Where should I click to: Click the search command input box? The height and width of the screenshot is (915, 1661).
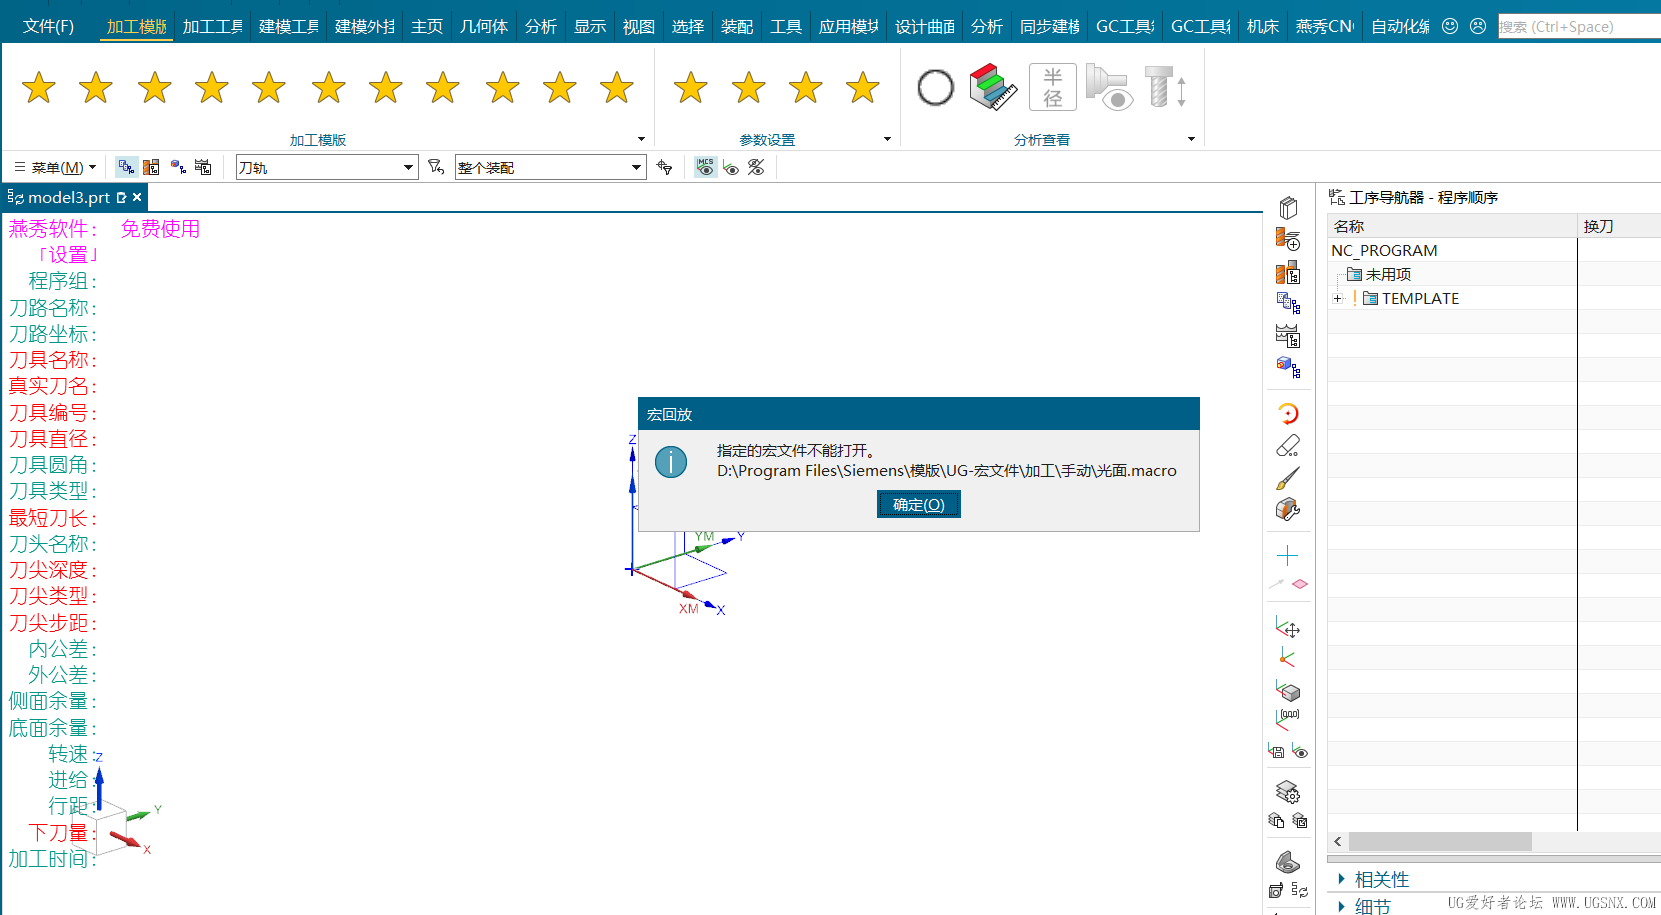click(x=1579, y=27)
